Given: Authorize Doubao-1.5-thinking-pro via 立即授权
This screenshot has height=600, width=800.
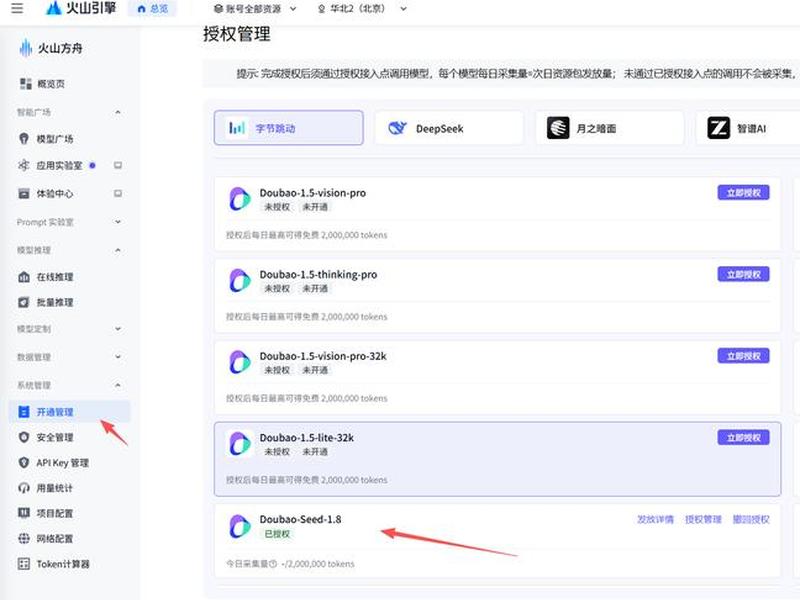Looking at the screenshot, I should (743, 274).
